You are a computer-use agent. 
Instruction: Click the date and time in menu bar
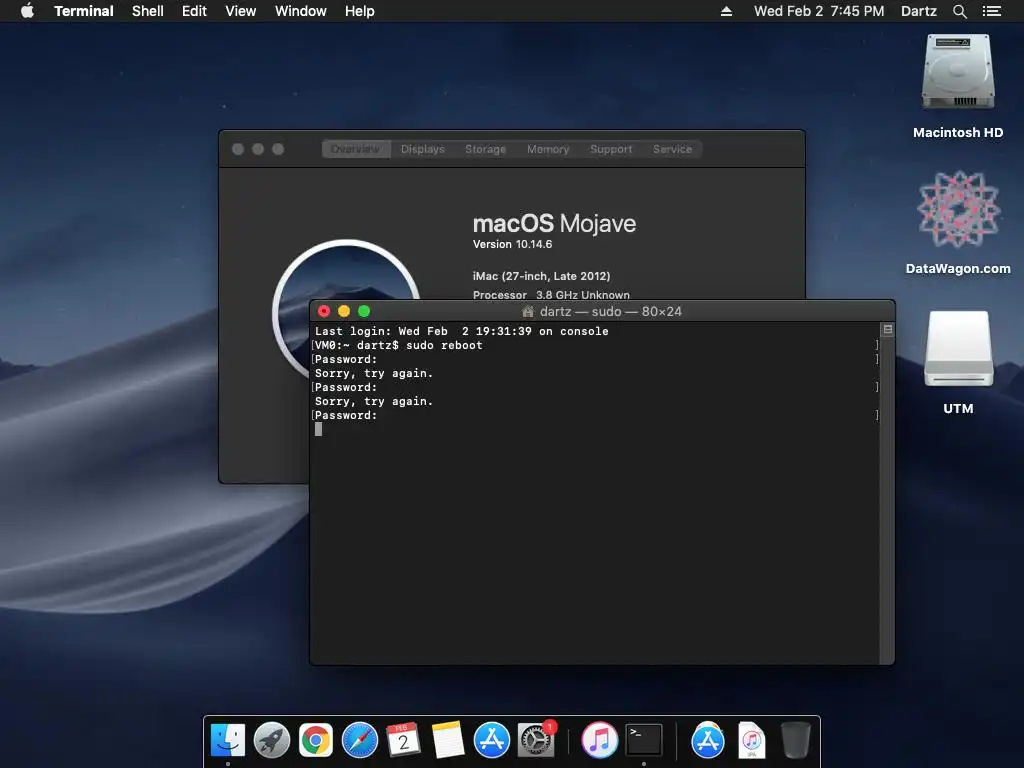pos(819,11)
